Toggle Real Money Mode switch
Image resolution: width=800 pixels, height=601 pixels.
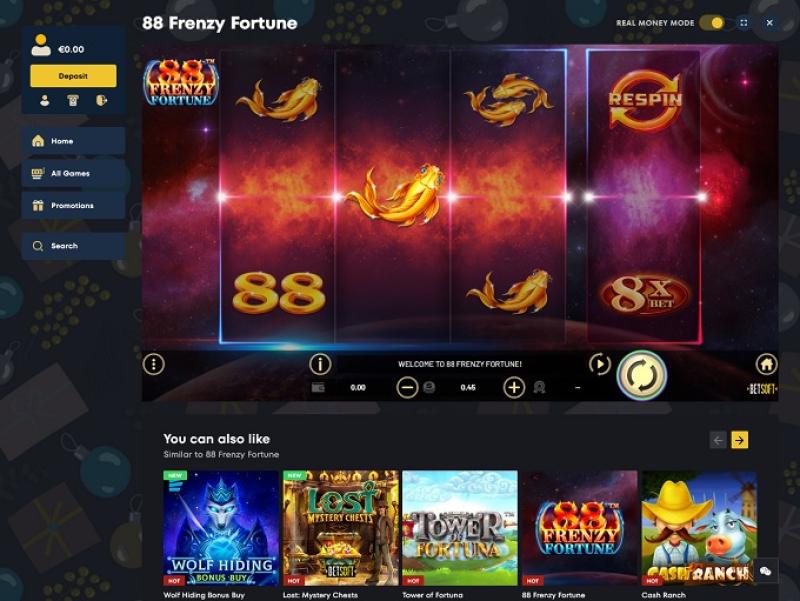tap(712, 23)
